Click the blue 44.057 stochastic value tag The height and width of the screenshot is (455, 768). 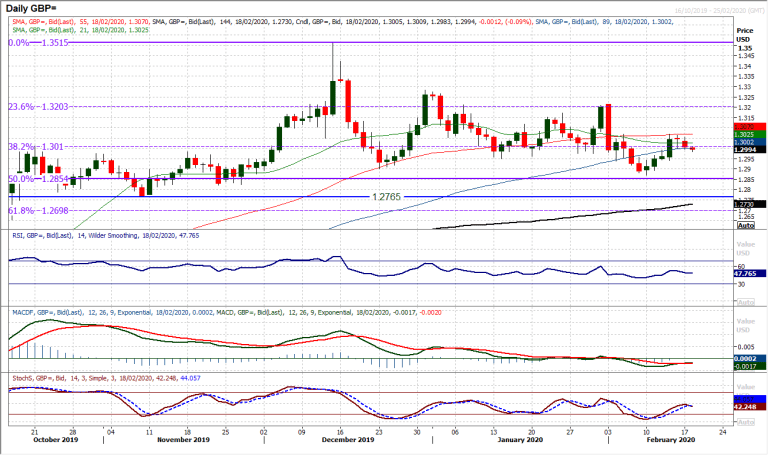point(750,400)
